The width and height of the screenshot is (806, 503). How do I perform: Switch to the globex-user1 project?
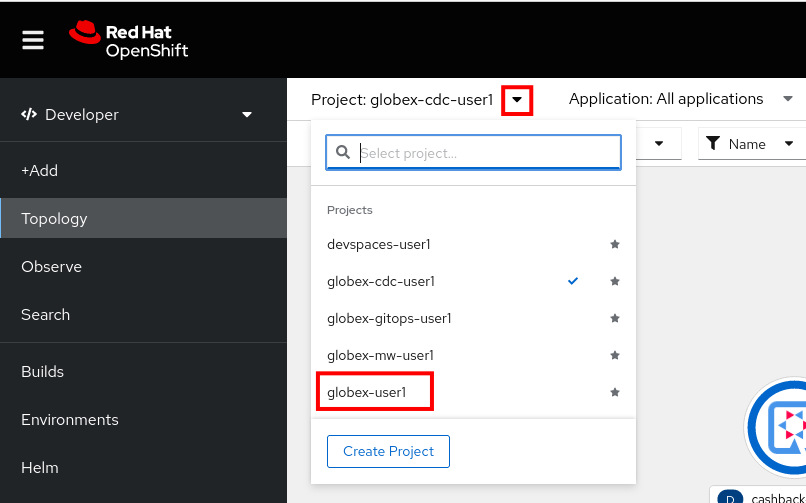click(x=367, y=393)
